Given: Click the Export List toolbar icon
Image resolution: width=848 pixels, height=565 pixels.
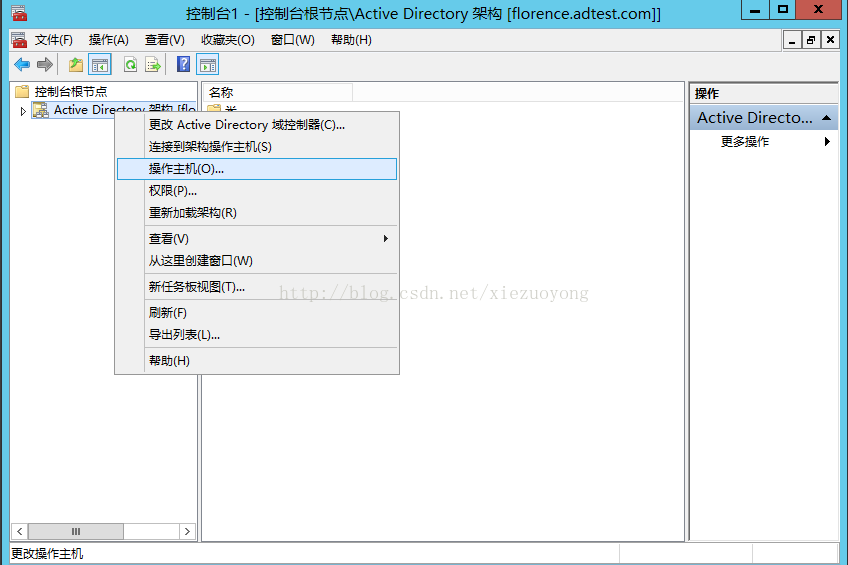Looking at the screenshot, I should tap(153, 65).
